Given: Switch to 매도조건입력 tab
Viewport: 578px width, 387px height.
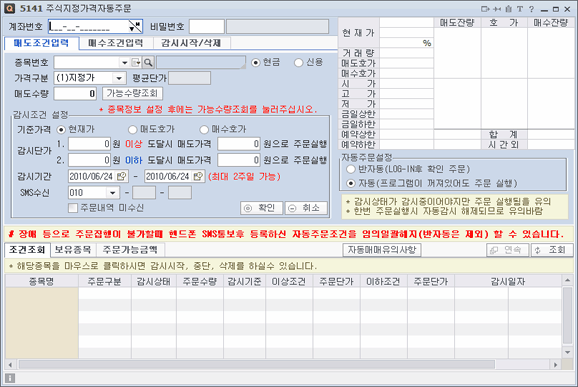Looking at the screenshot, I should [41, 43].
